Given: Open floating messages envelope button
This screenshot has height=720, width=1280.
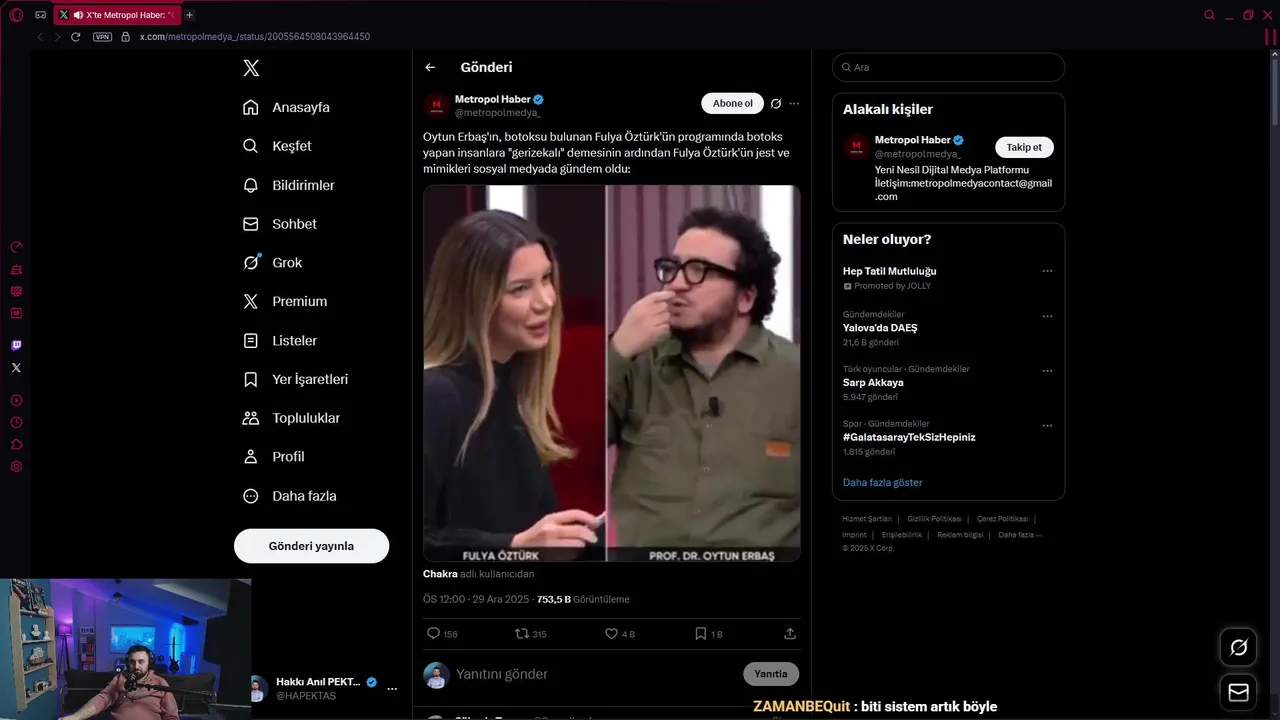Looking at the screenshot, I should click(x=1238, y=692).
